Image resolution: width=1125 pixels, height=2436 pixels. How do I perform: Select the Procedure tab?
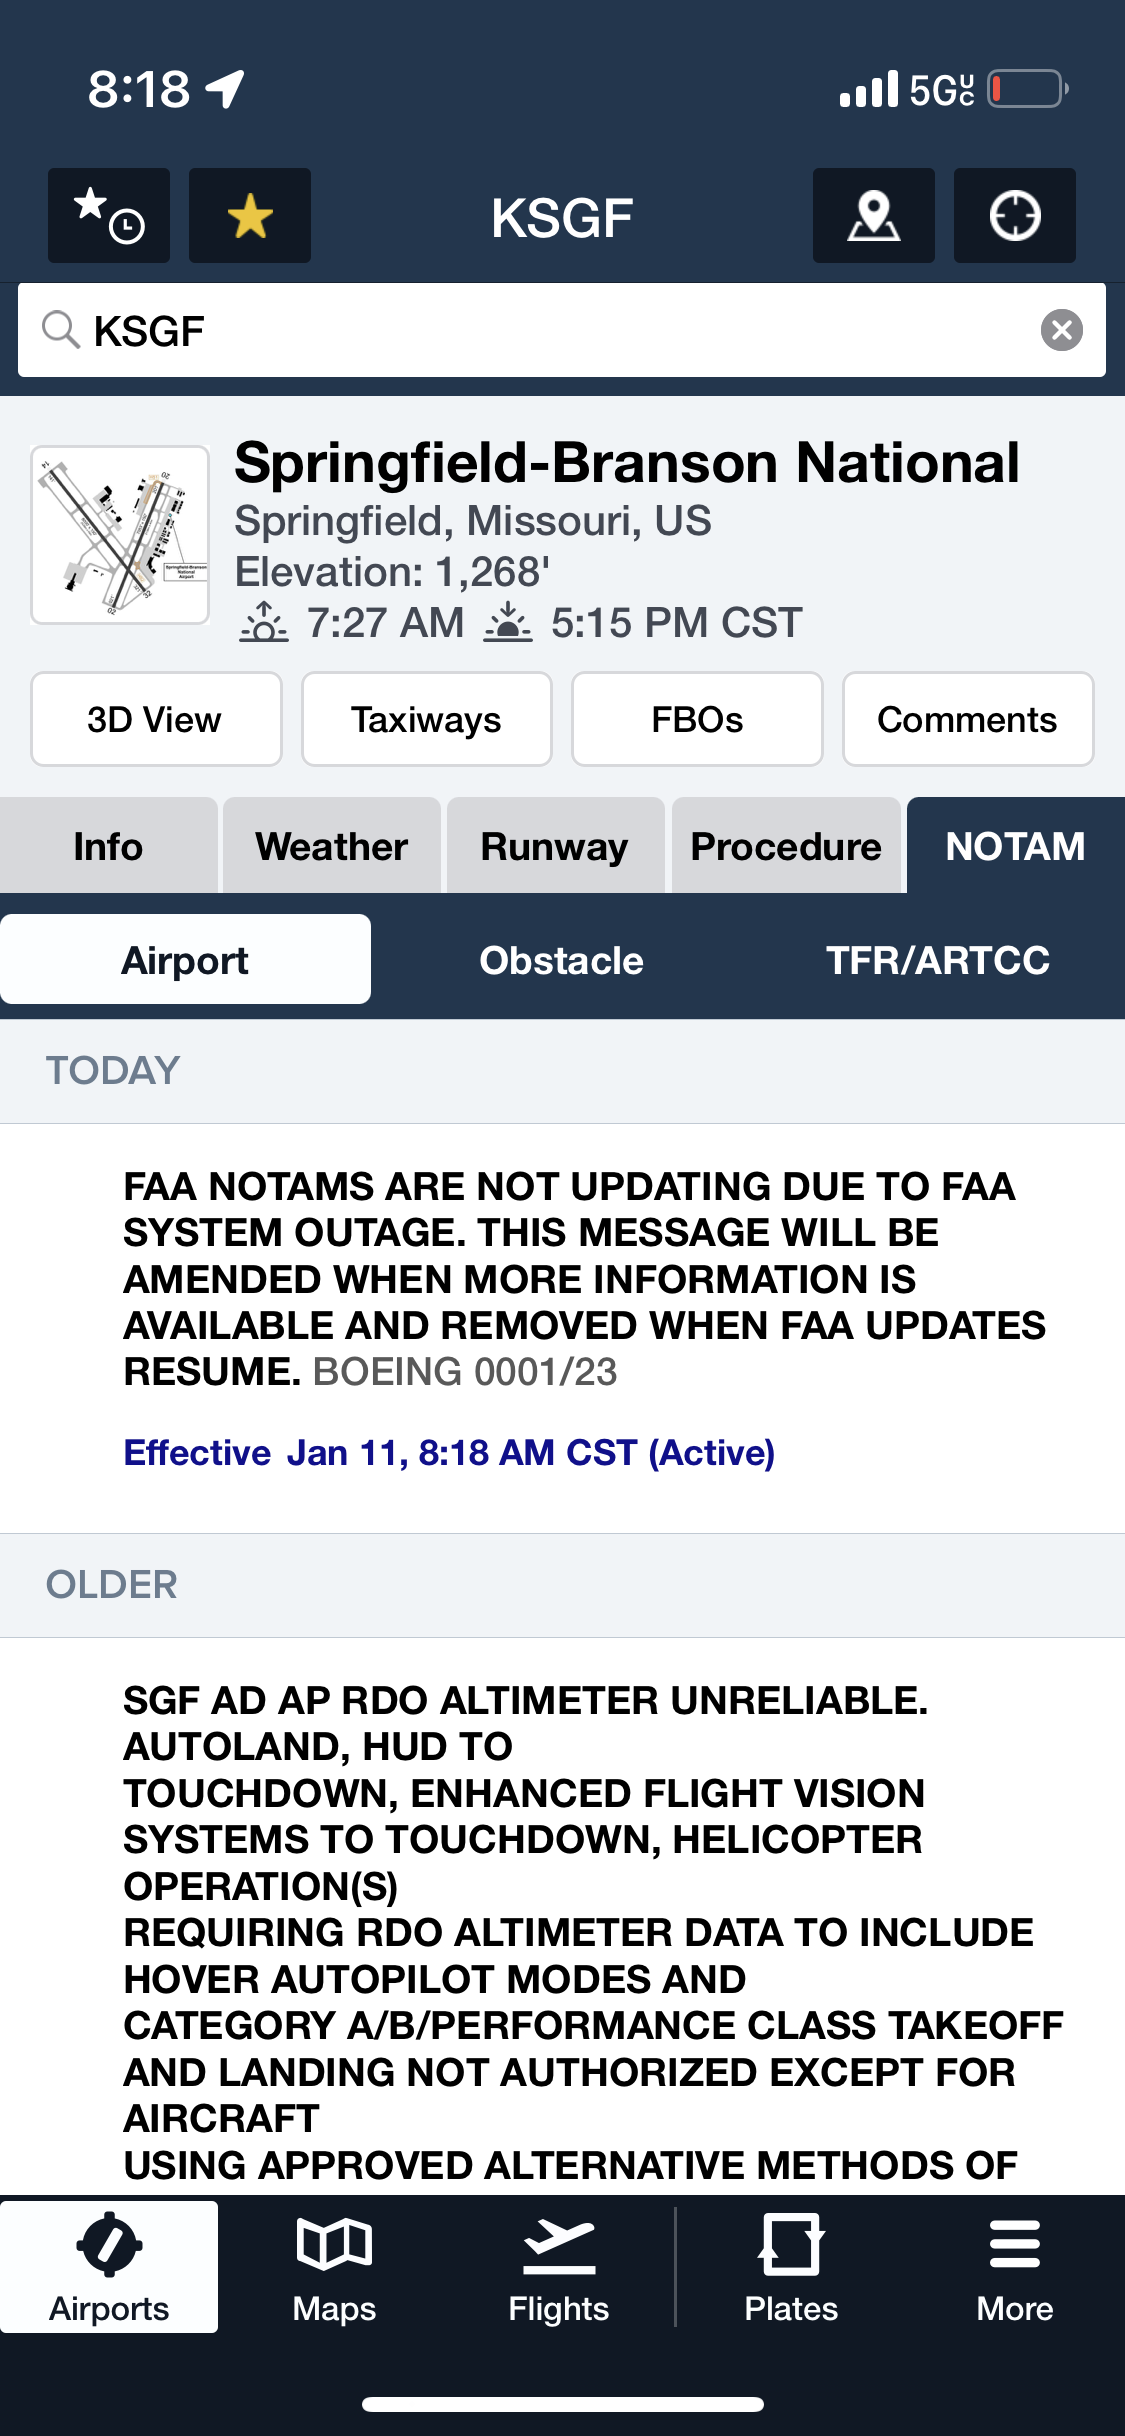click(786, 846)
